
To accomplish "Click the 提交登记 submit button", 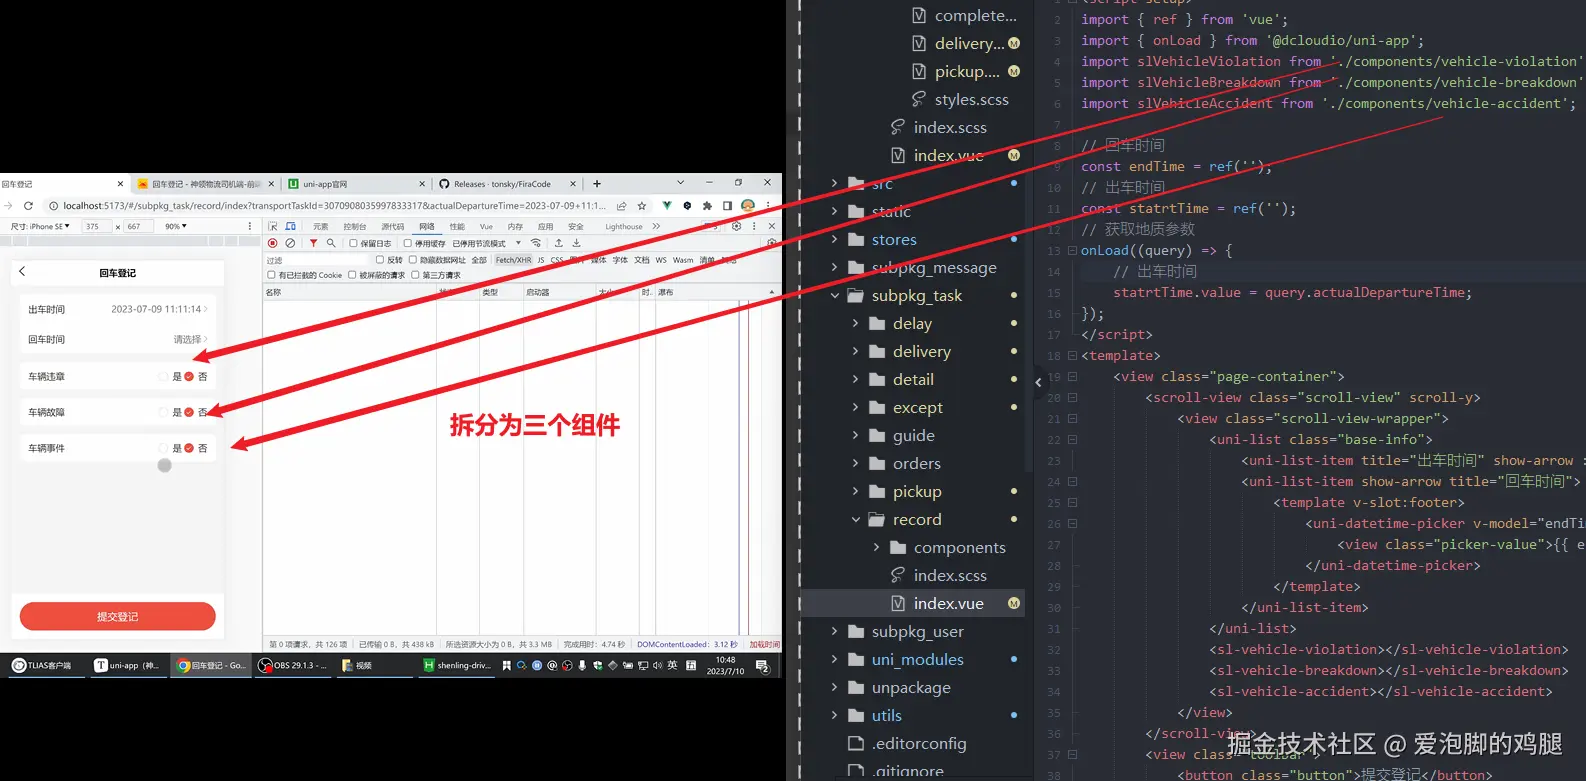I will pyautogui.click(x=118, y=616).
